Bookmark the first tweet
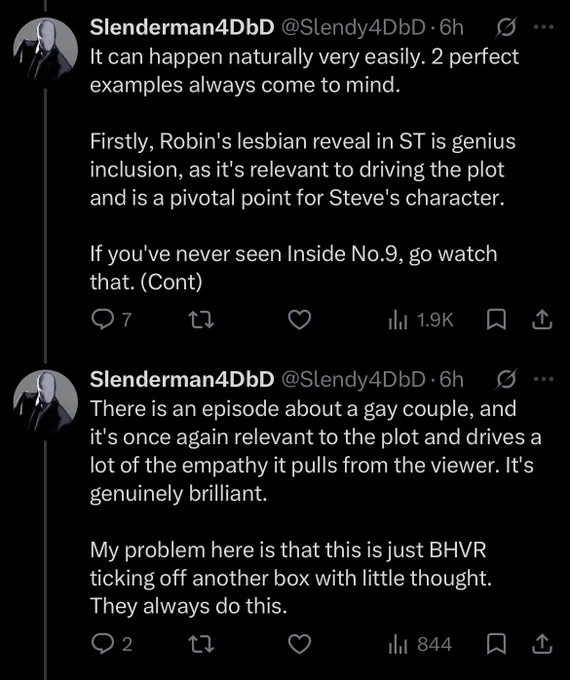 [x=496, y=320]
